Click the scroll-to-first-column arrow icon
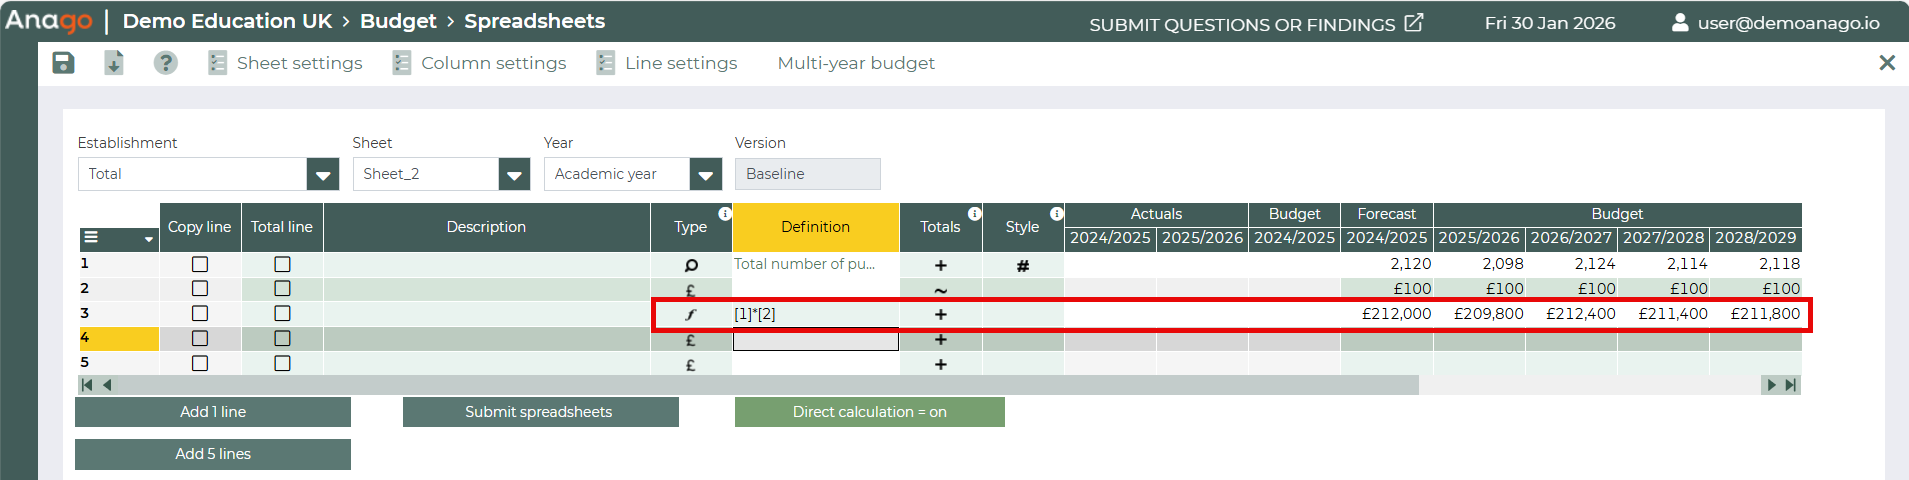The width and height of the screenshot is (1909, 480). (87, 385)
